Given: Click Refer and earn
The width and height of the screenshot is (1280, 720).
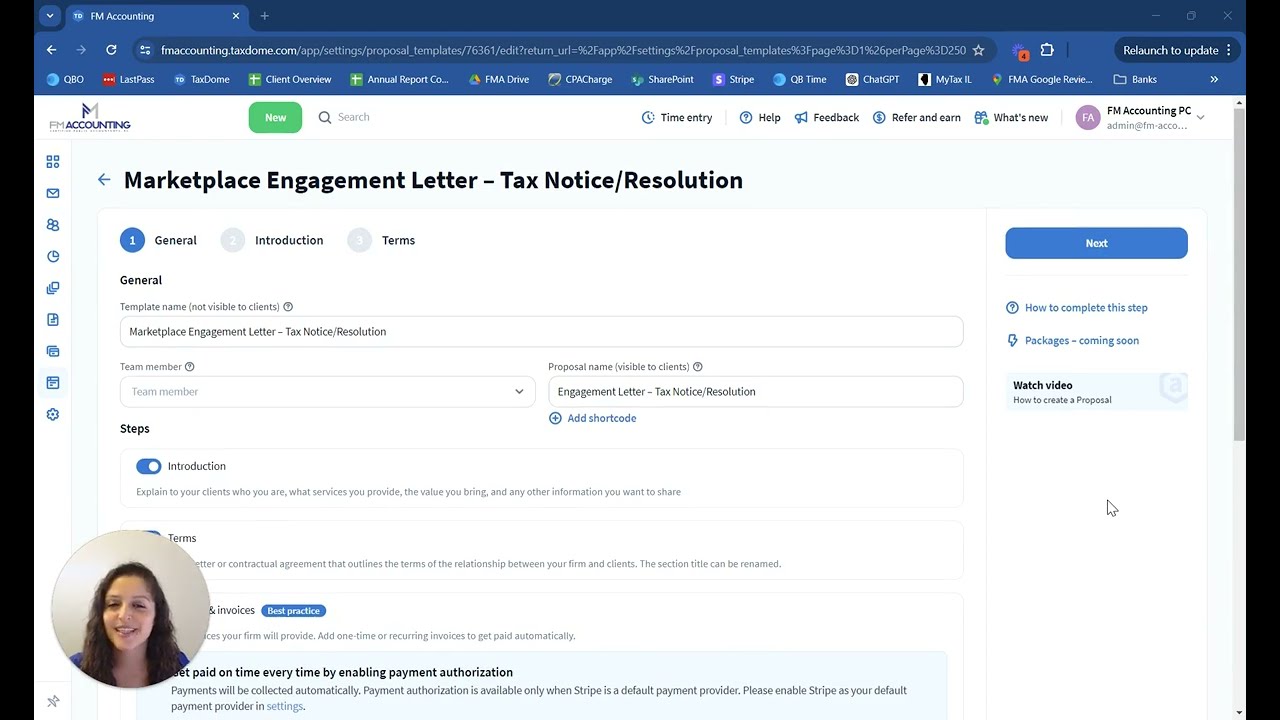Looking at the screenshot, I should point(916,118).
